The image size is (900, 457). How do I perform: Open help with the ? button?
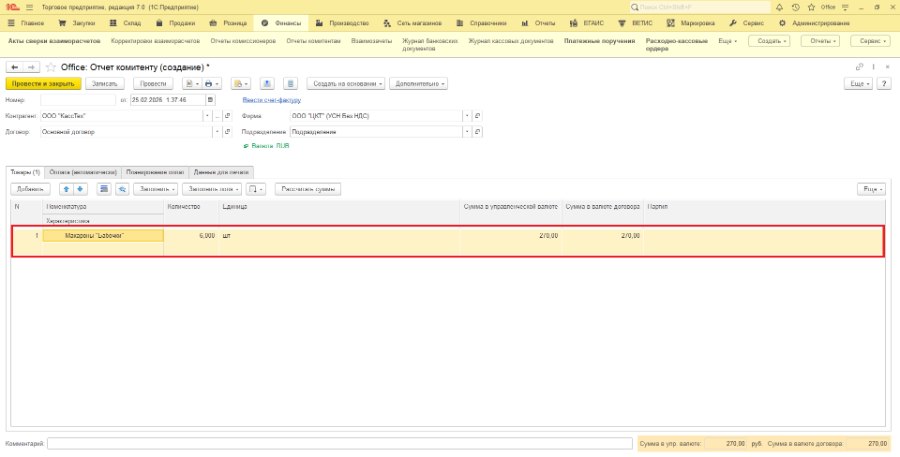click(x=885, y=84)
